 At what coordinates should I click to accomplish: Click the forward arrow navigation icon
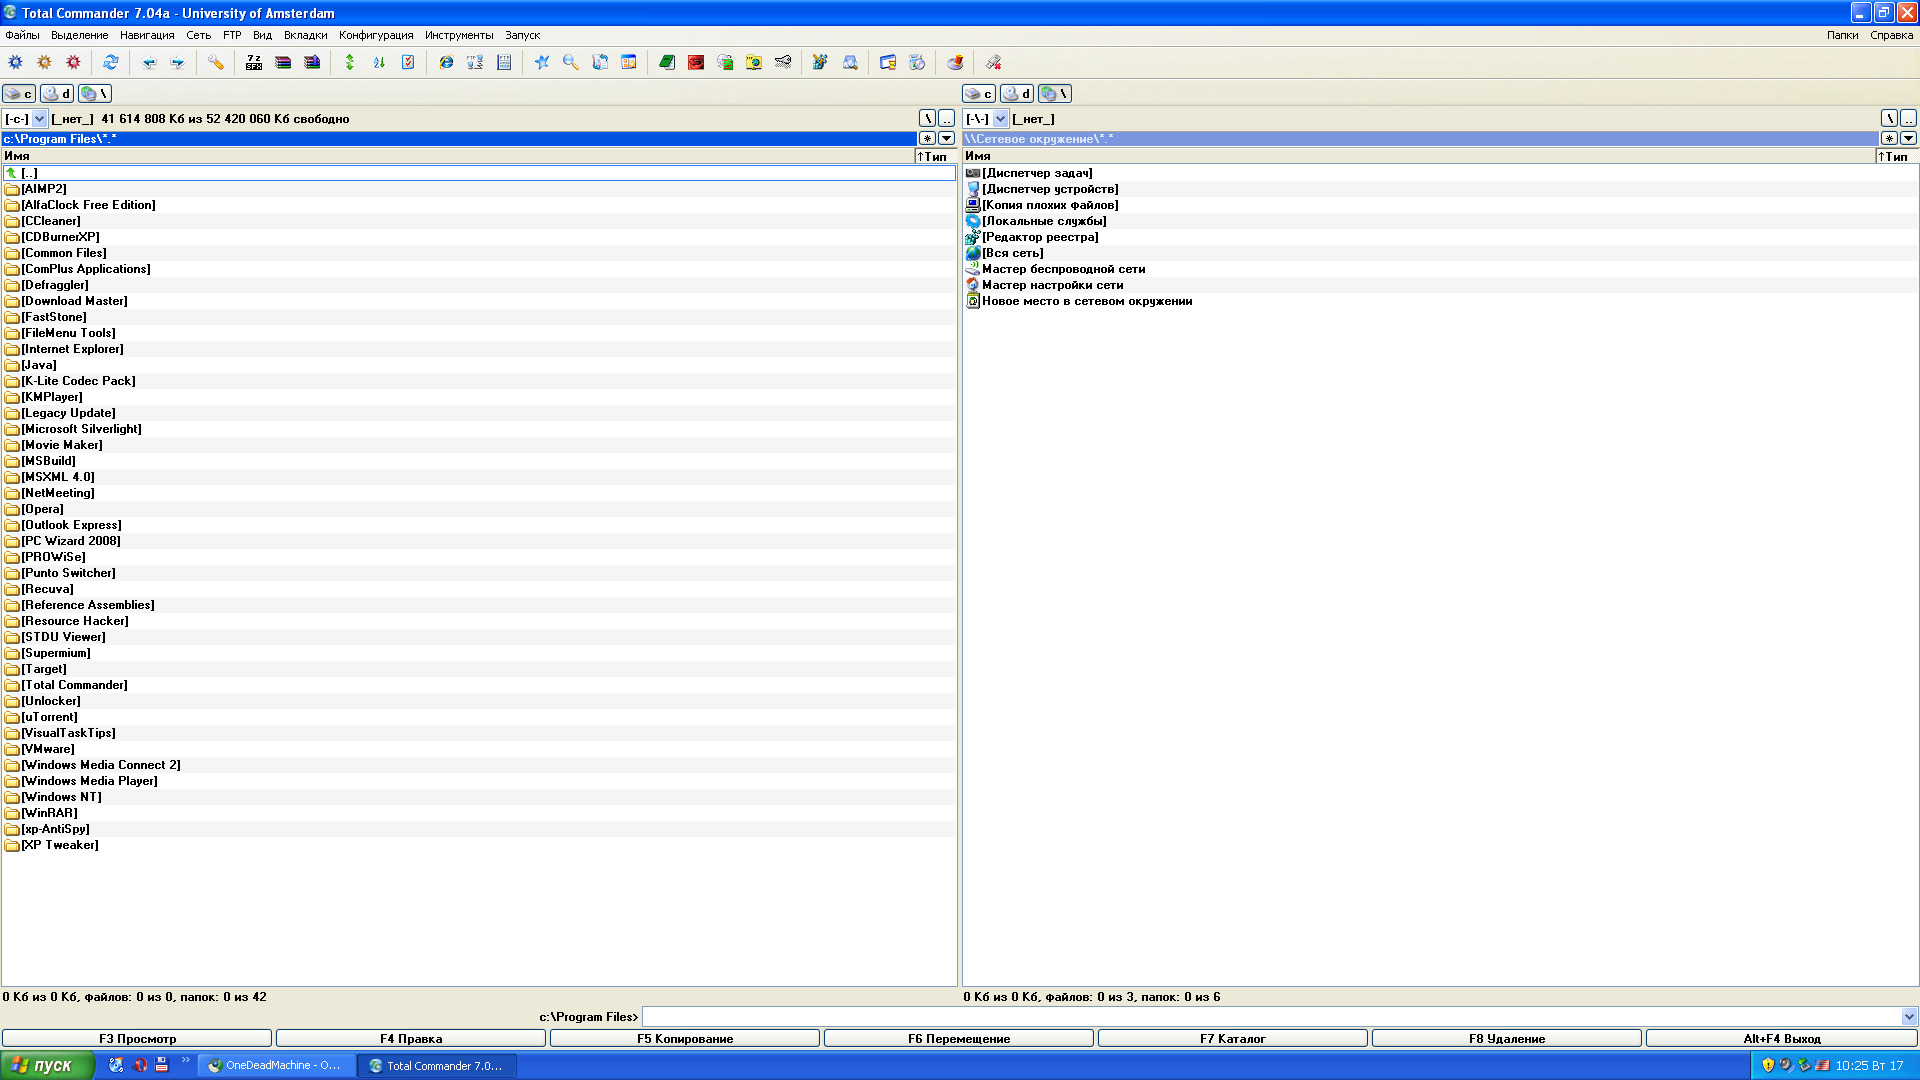(x=178, y=62)
